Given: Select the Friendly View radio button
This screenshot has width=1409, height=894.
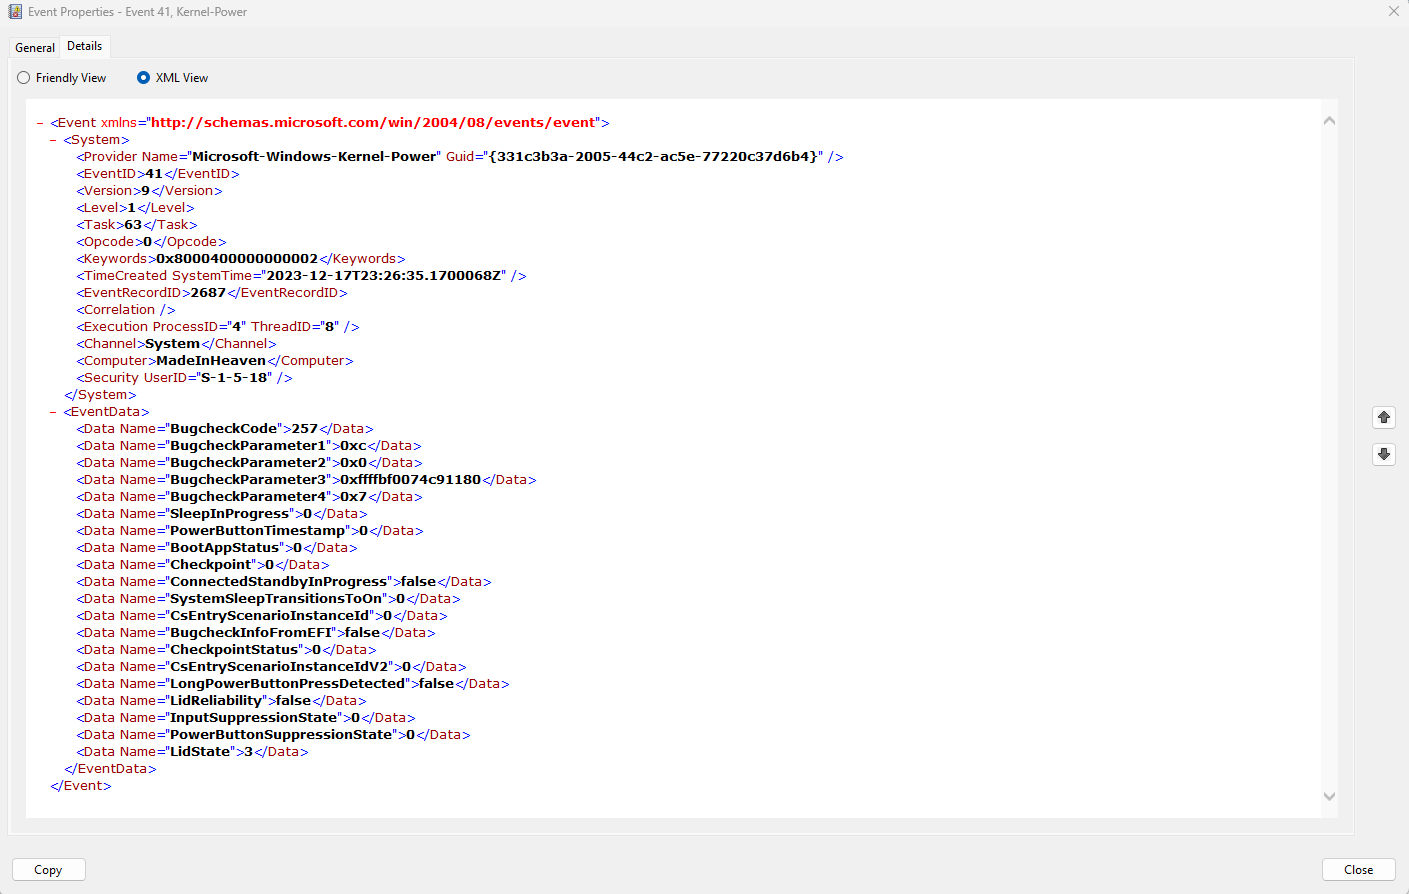Looking at the screenshot, I should pyautogui.click(x=23, y=78).
